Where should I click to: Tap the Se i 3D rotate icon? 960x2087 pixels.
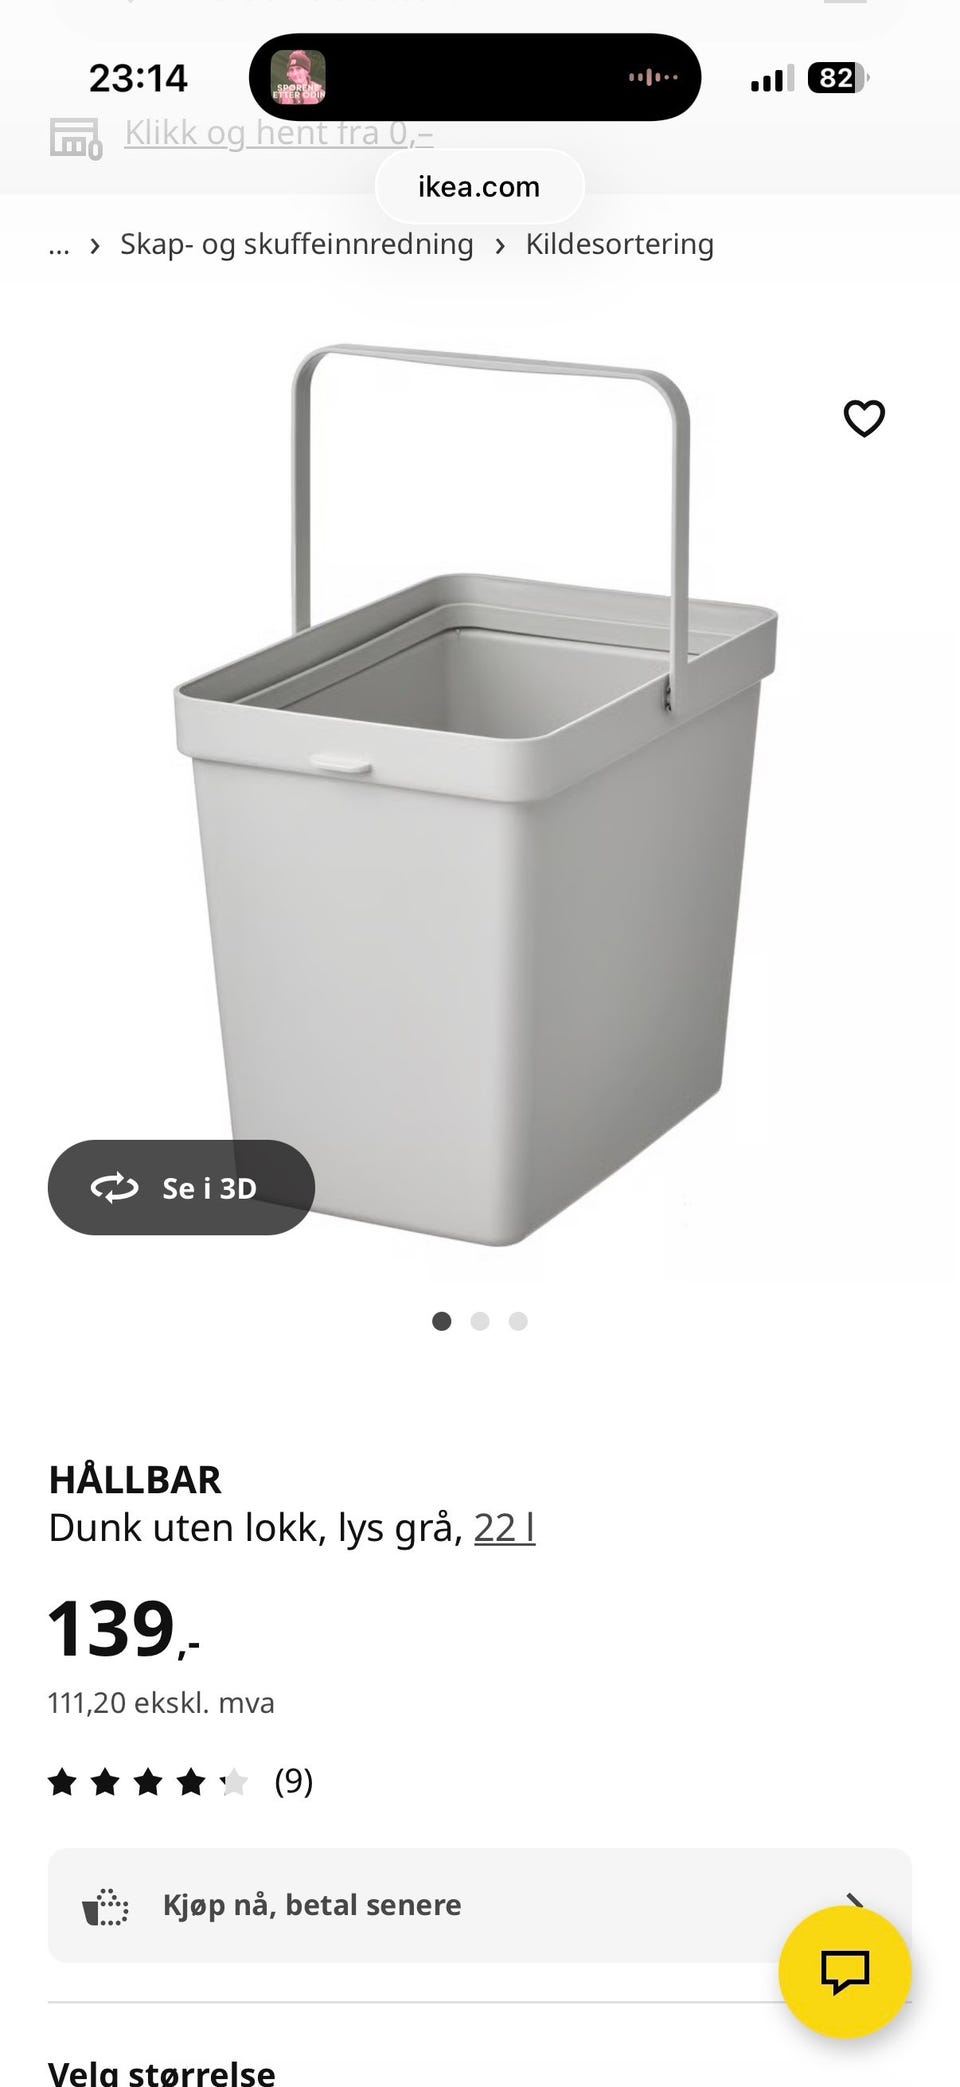click(x=115, y=1188)
